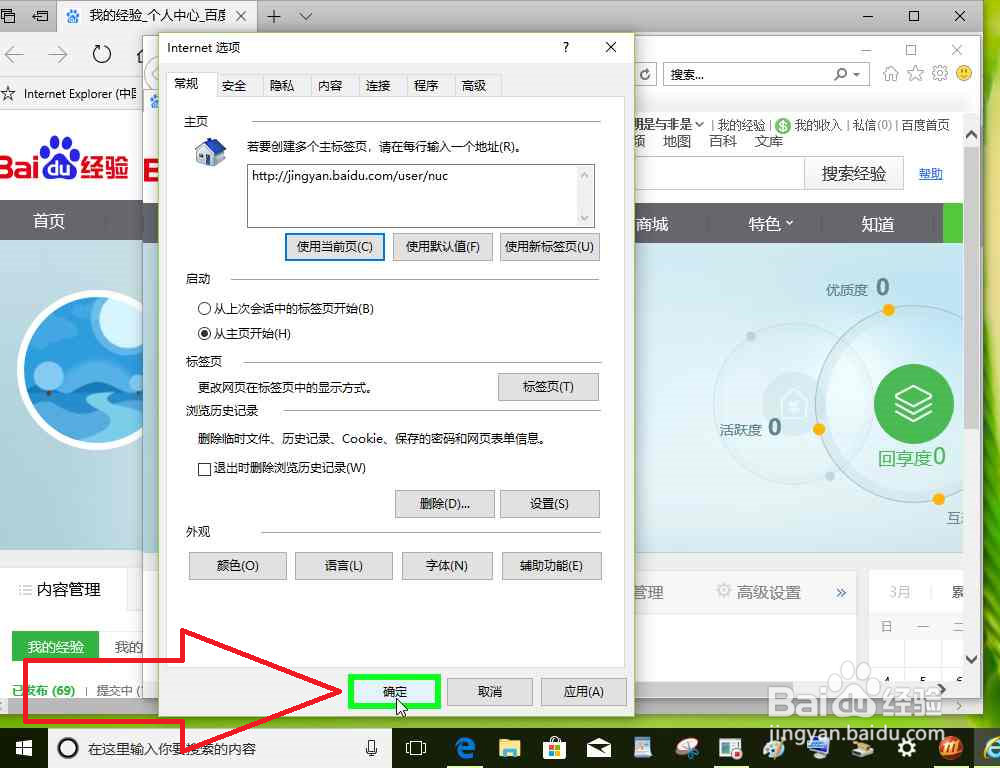Click the 使用当前页 button

[334, 247]
